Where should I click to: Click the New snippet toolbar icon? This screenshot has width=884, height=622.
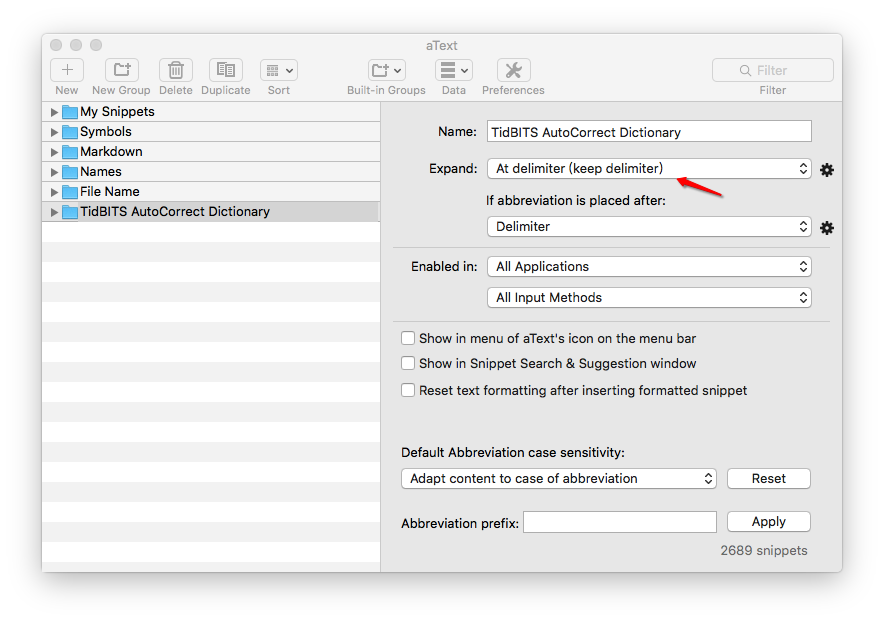(x=67, y=70)
